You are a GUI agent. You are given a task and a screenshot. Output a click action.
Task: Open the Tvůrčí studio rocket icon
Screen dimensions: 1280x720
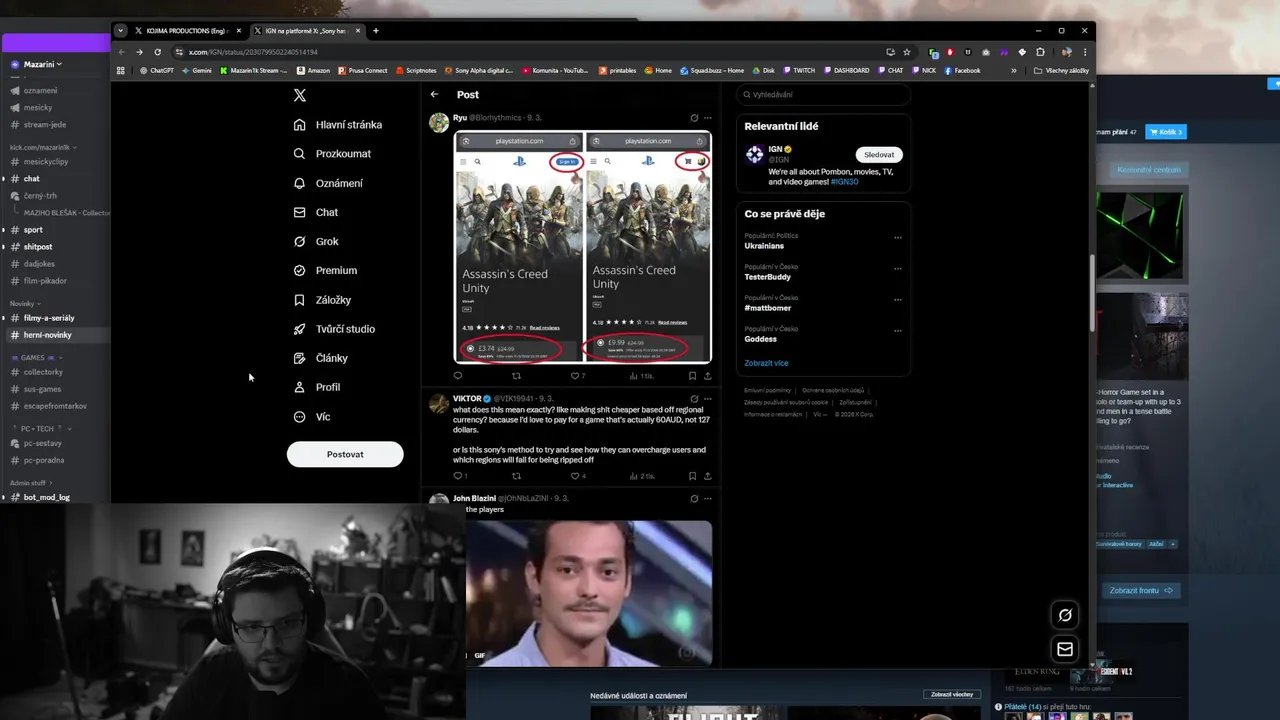tap(299, 329)
